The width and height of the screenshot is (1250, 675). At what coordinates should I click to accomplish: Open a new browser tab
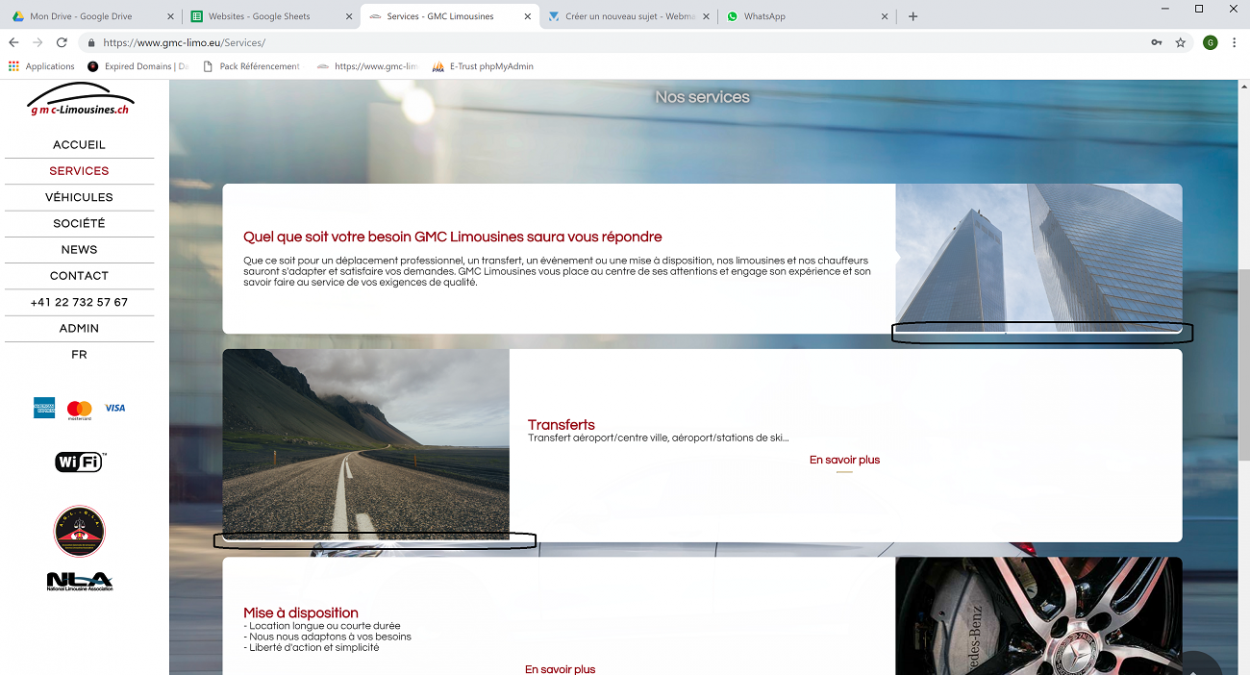click(x=913, y=16)
